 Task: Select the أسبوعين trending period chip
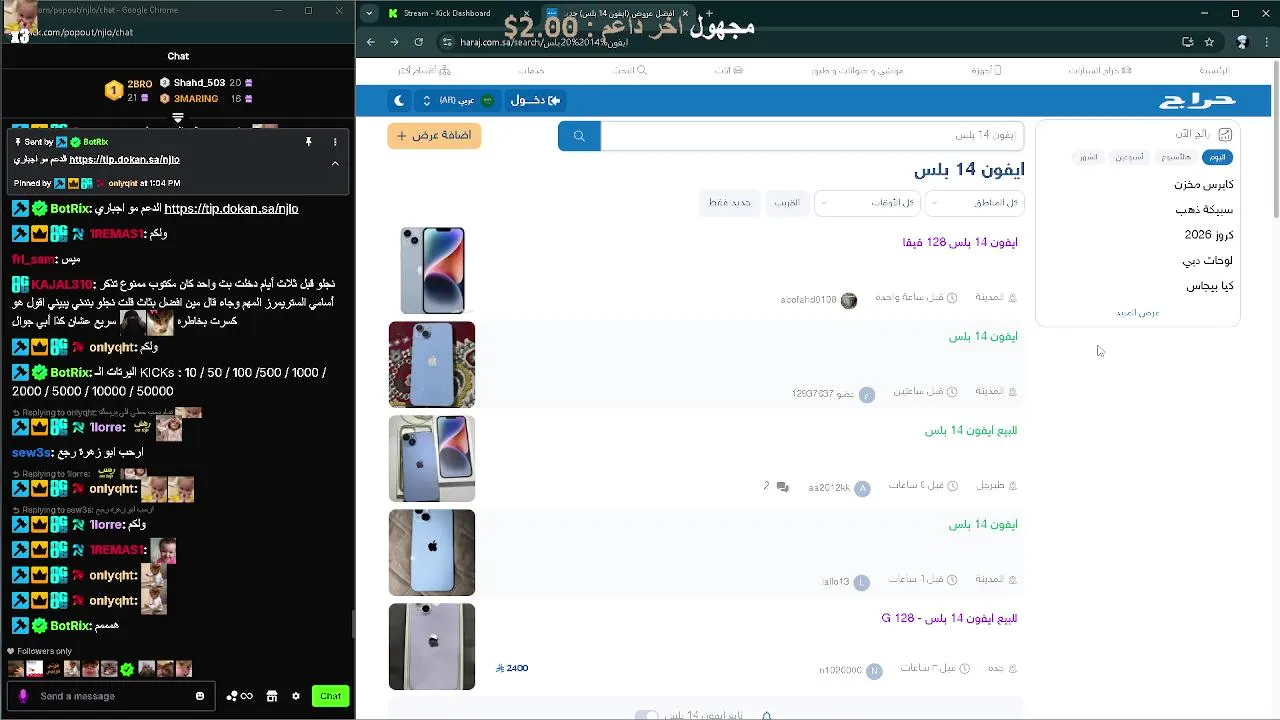point(1129,157)
